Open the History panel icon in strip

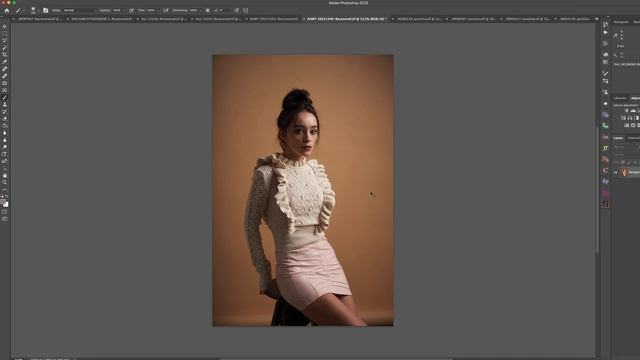605,25
